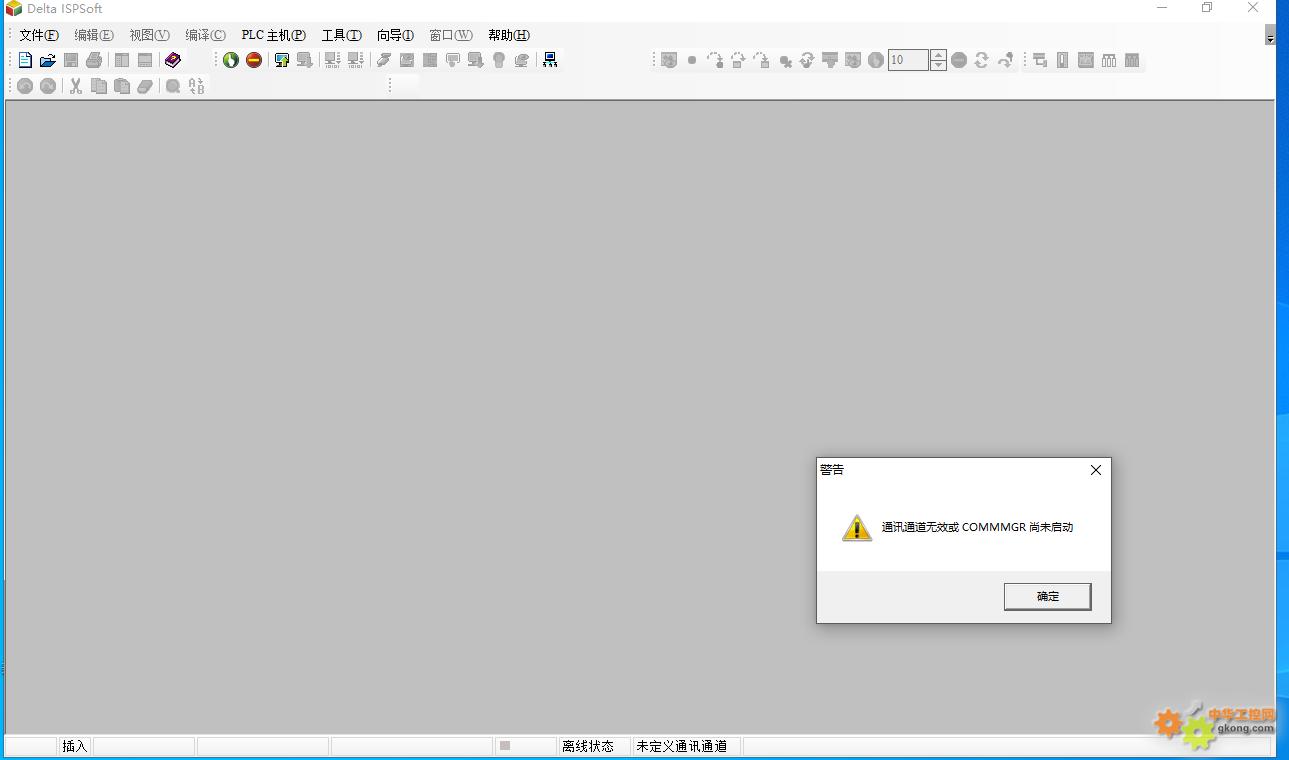Click the greyed undo circular arrow icon

25,86
